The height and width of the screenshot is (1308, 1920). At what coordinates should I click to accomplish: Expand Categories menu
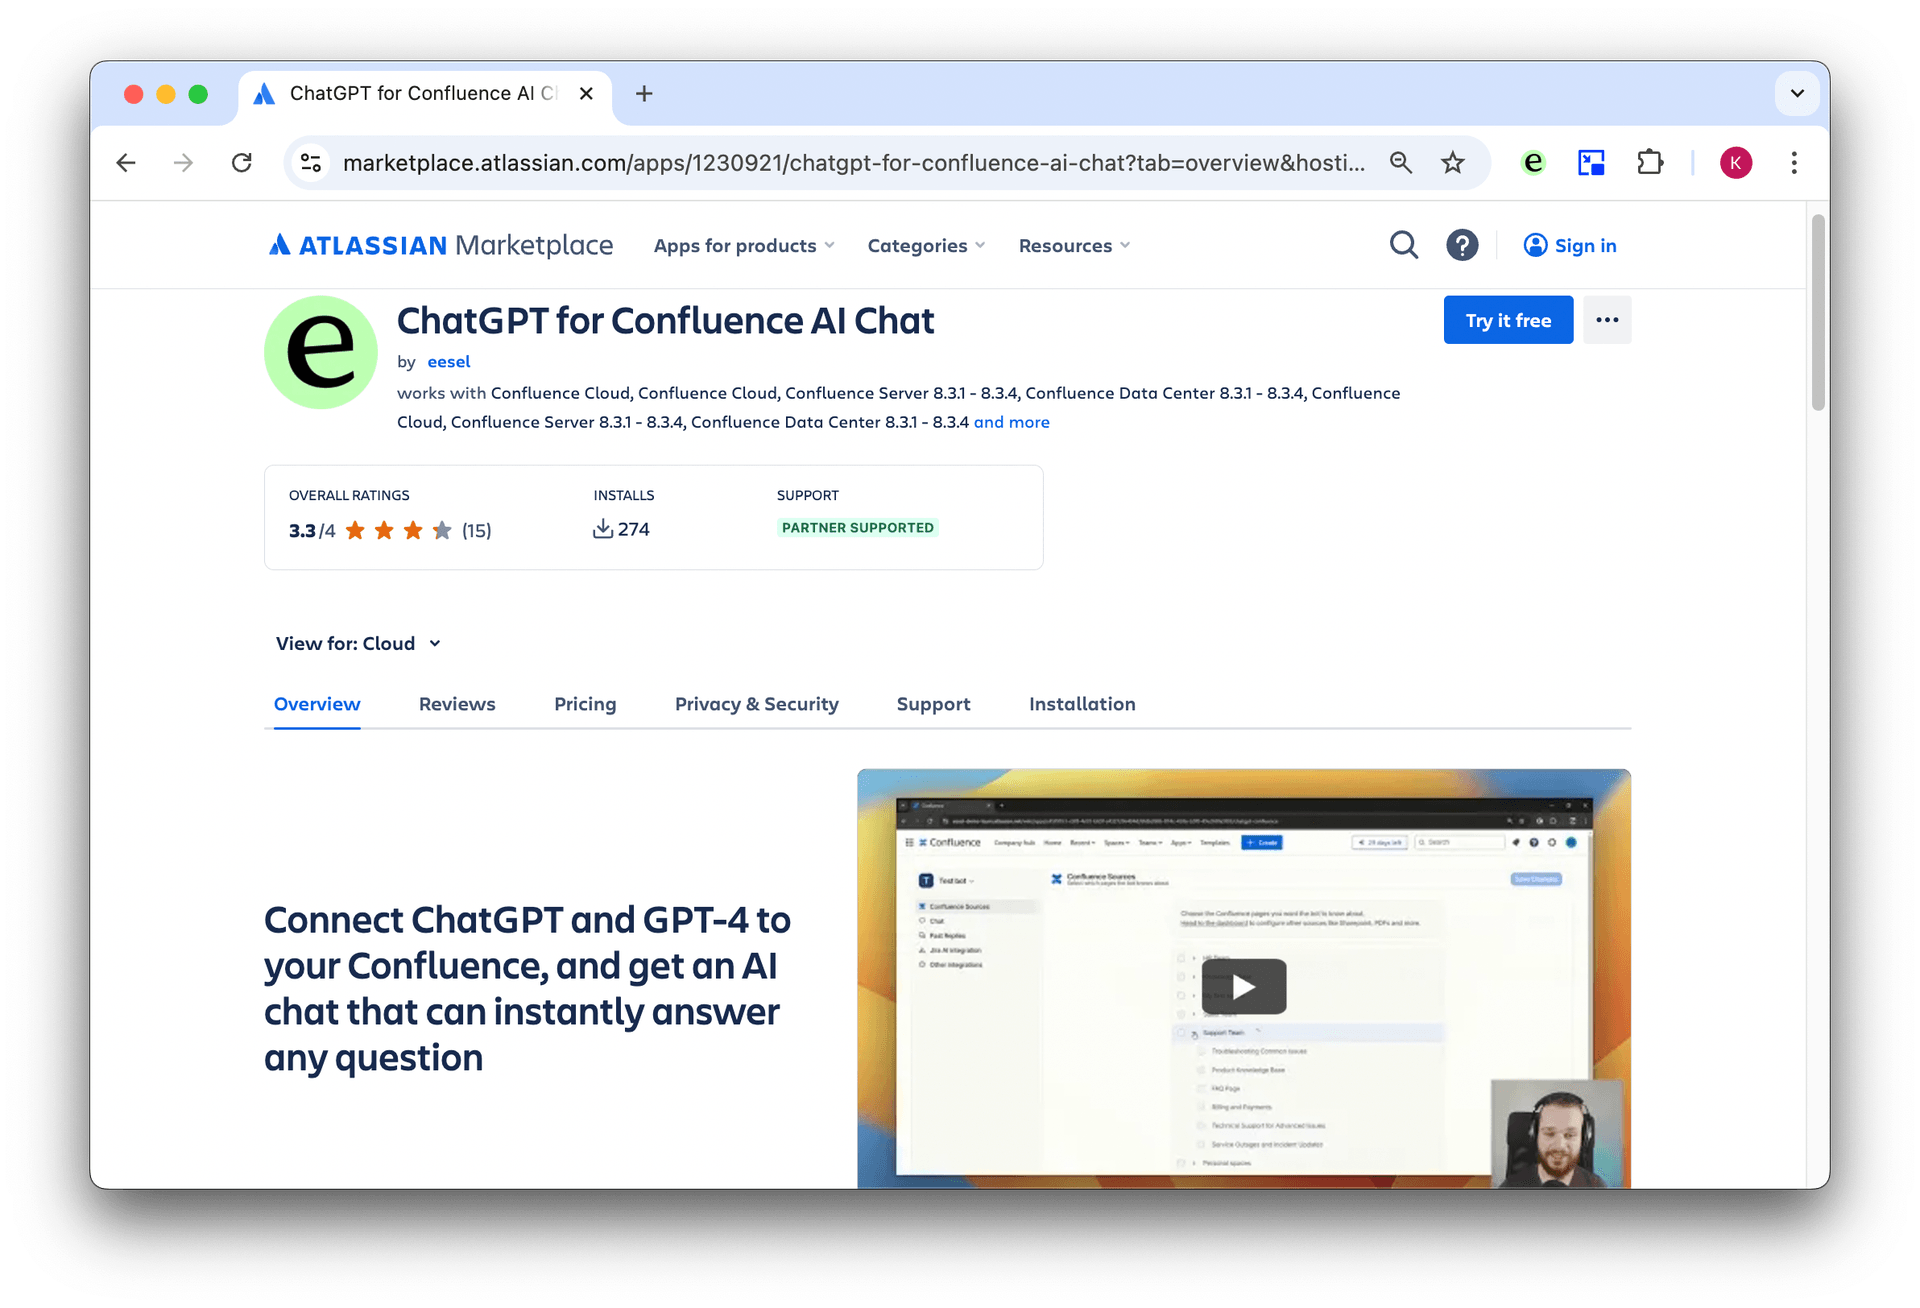pyautogui.click(x=926, y=246)
